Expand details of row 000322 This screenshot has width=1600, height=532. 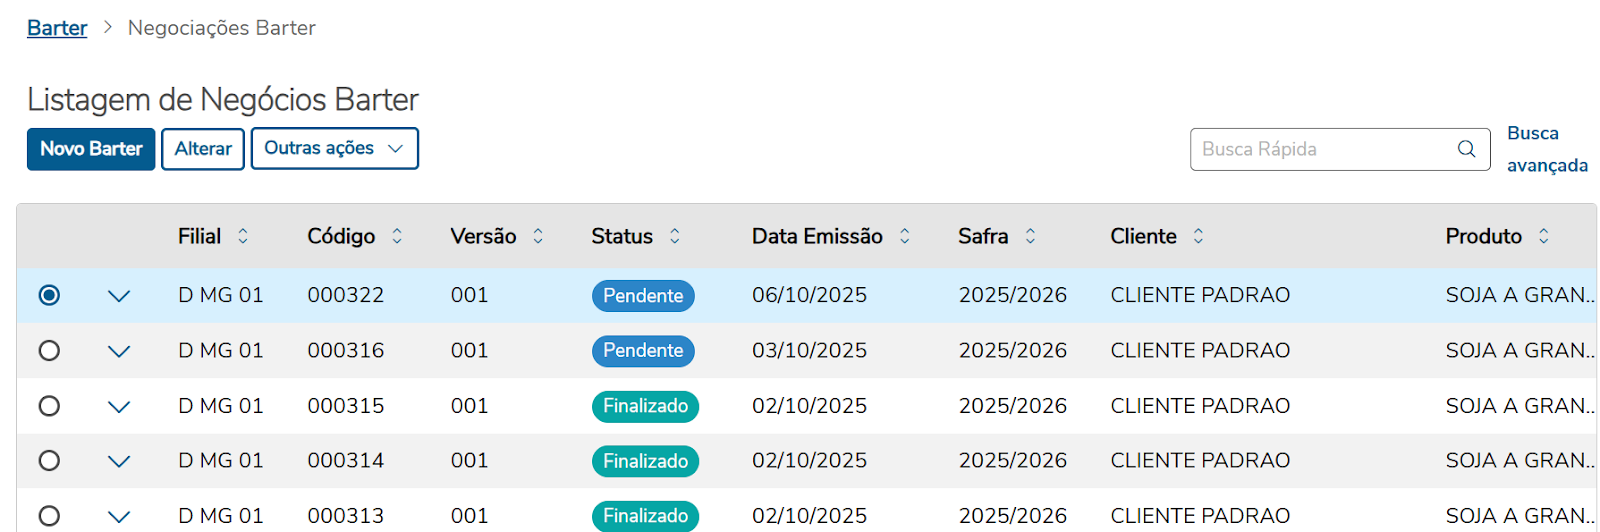[x=119, y=296]
